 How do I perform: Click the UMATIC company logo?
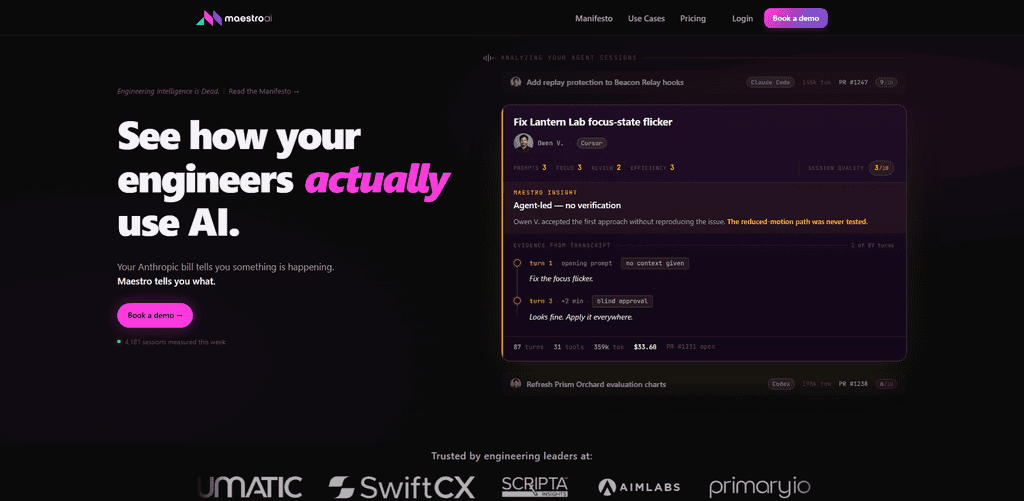(249, 487)
